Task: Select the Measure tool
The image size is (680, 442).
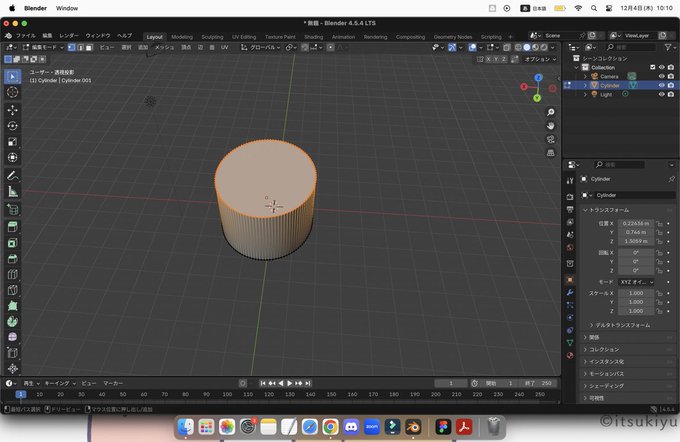Action: pyautogui.click(x=13, y=192)
